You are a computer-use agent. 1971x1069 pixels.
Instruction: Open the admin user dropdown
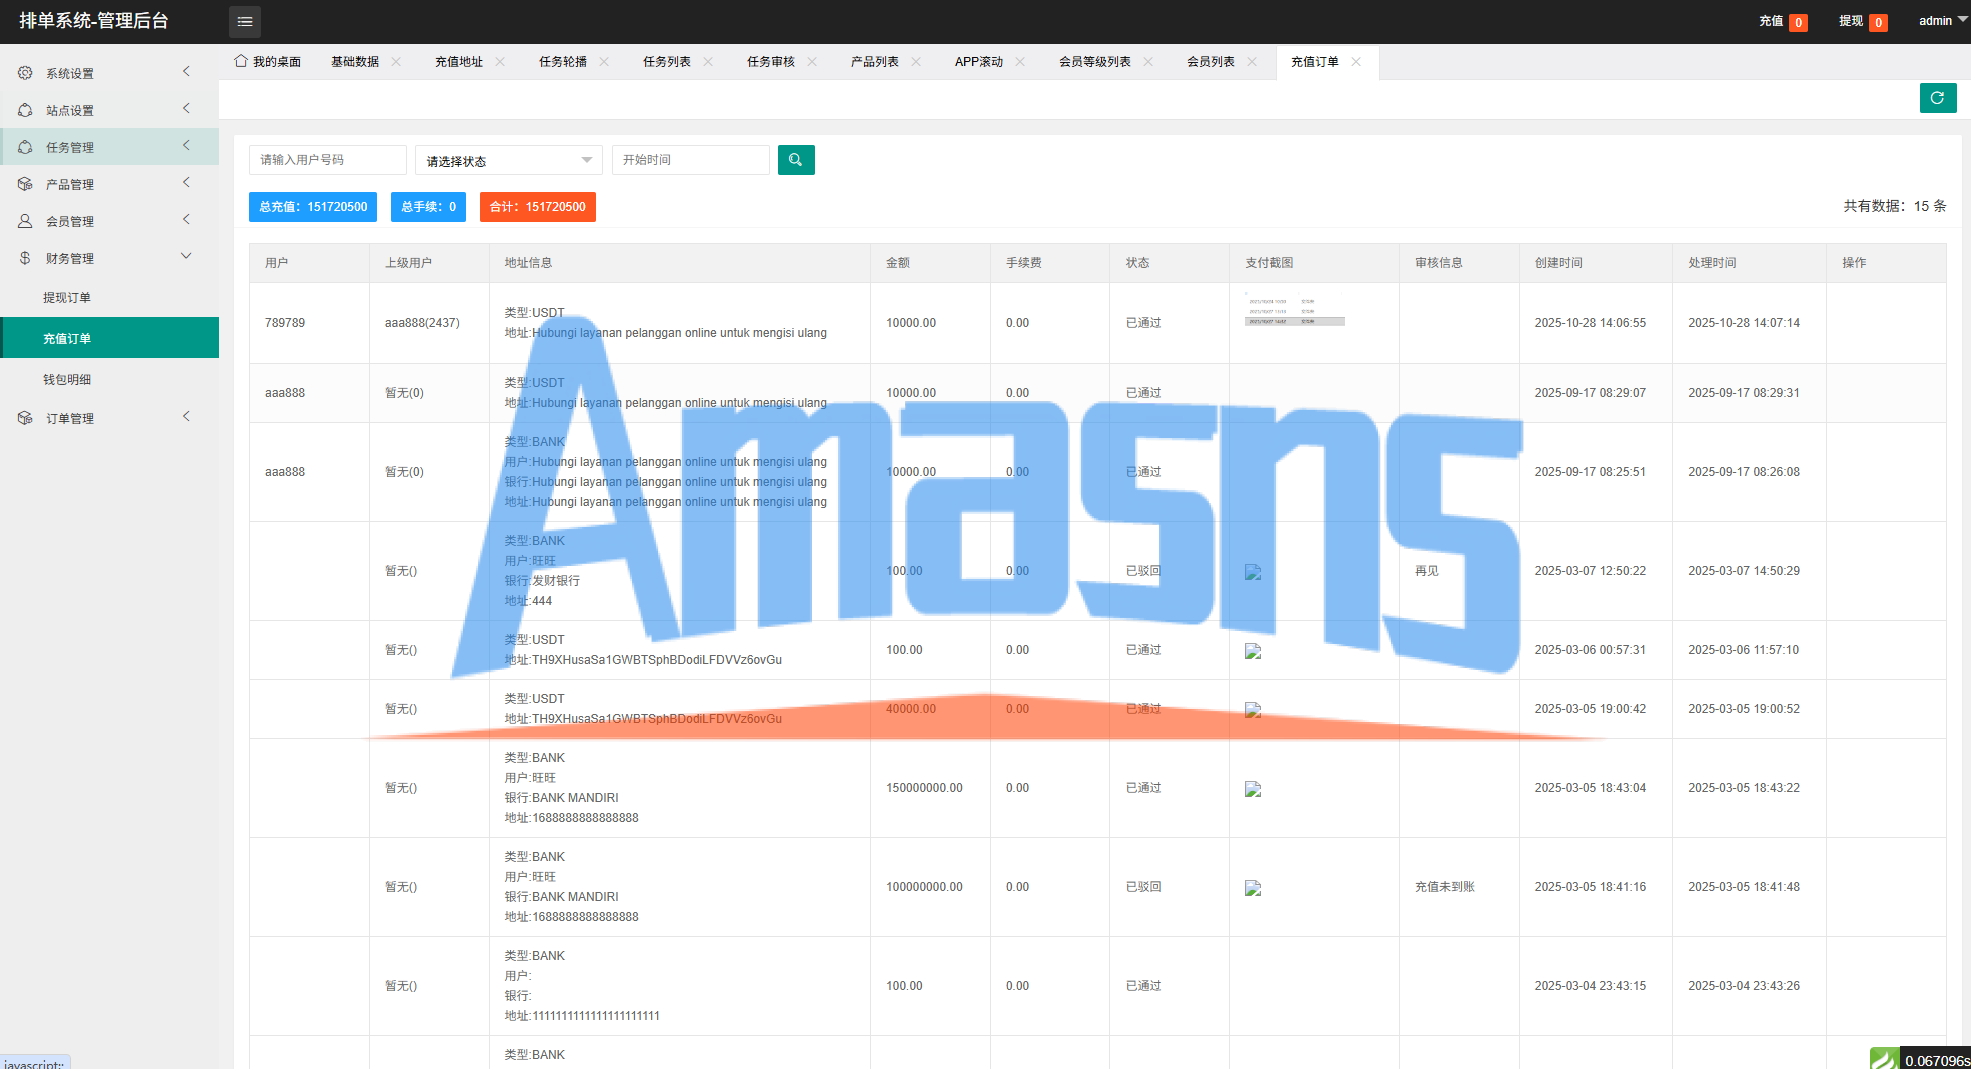[x=1942, y=21]
